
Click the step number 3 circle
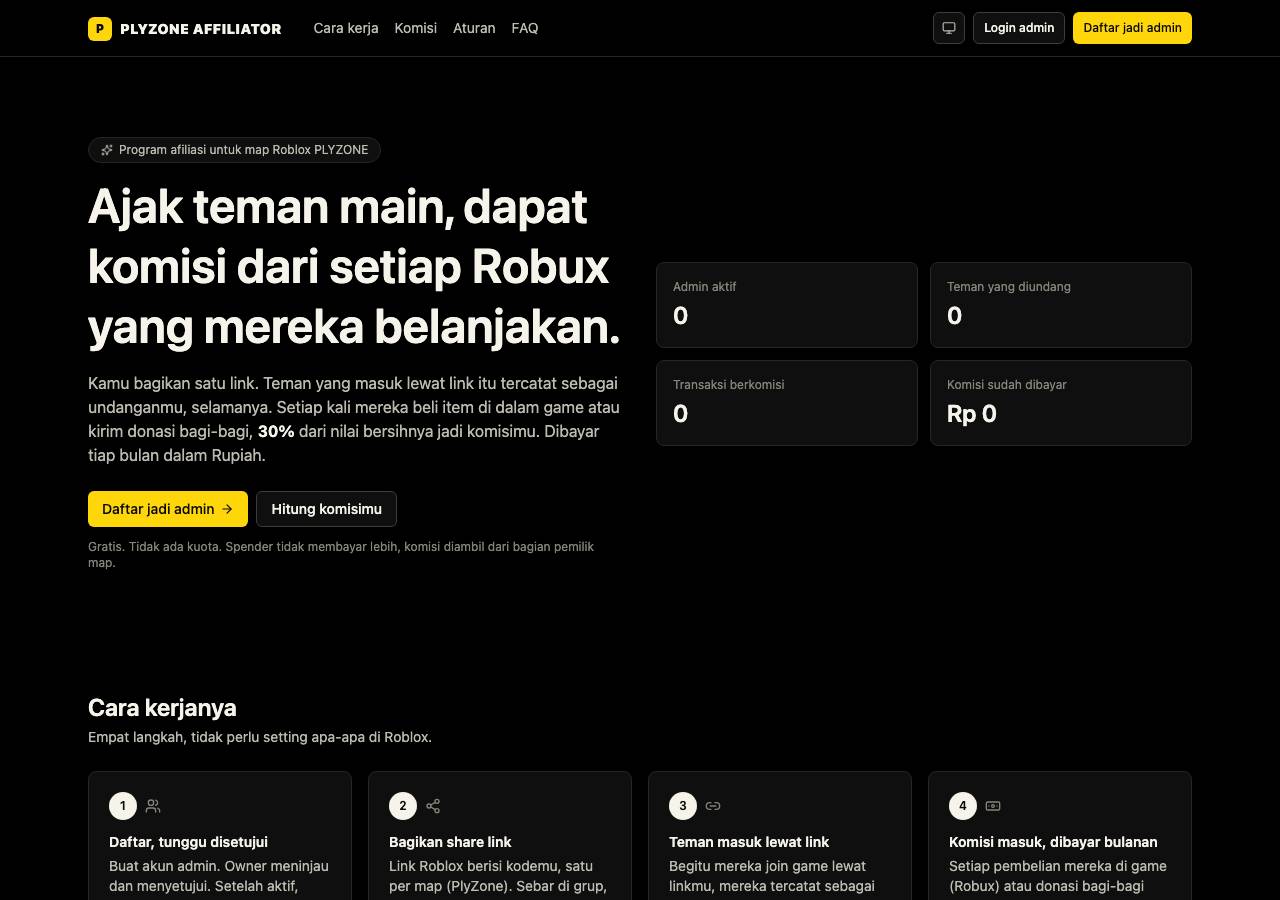683,806
